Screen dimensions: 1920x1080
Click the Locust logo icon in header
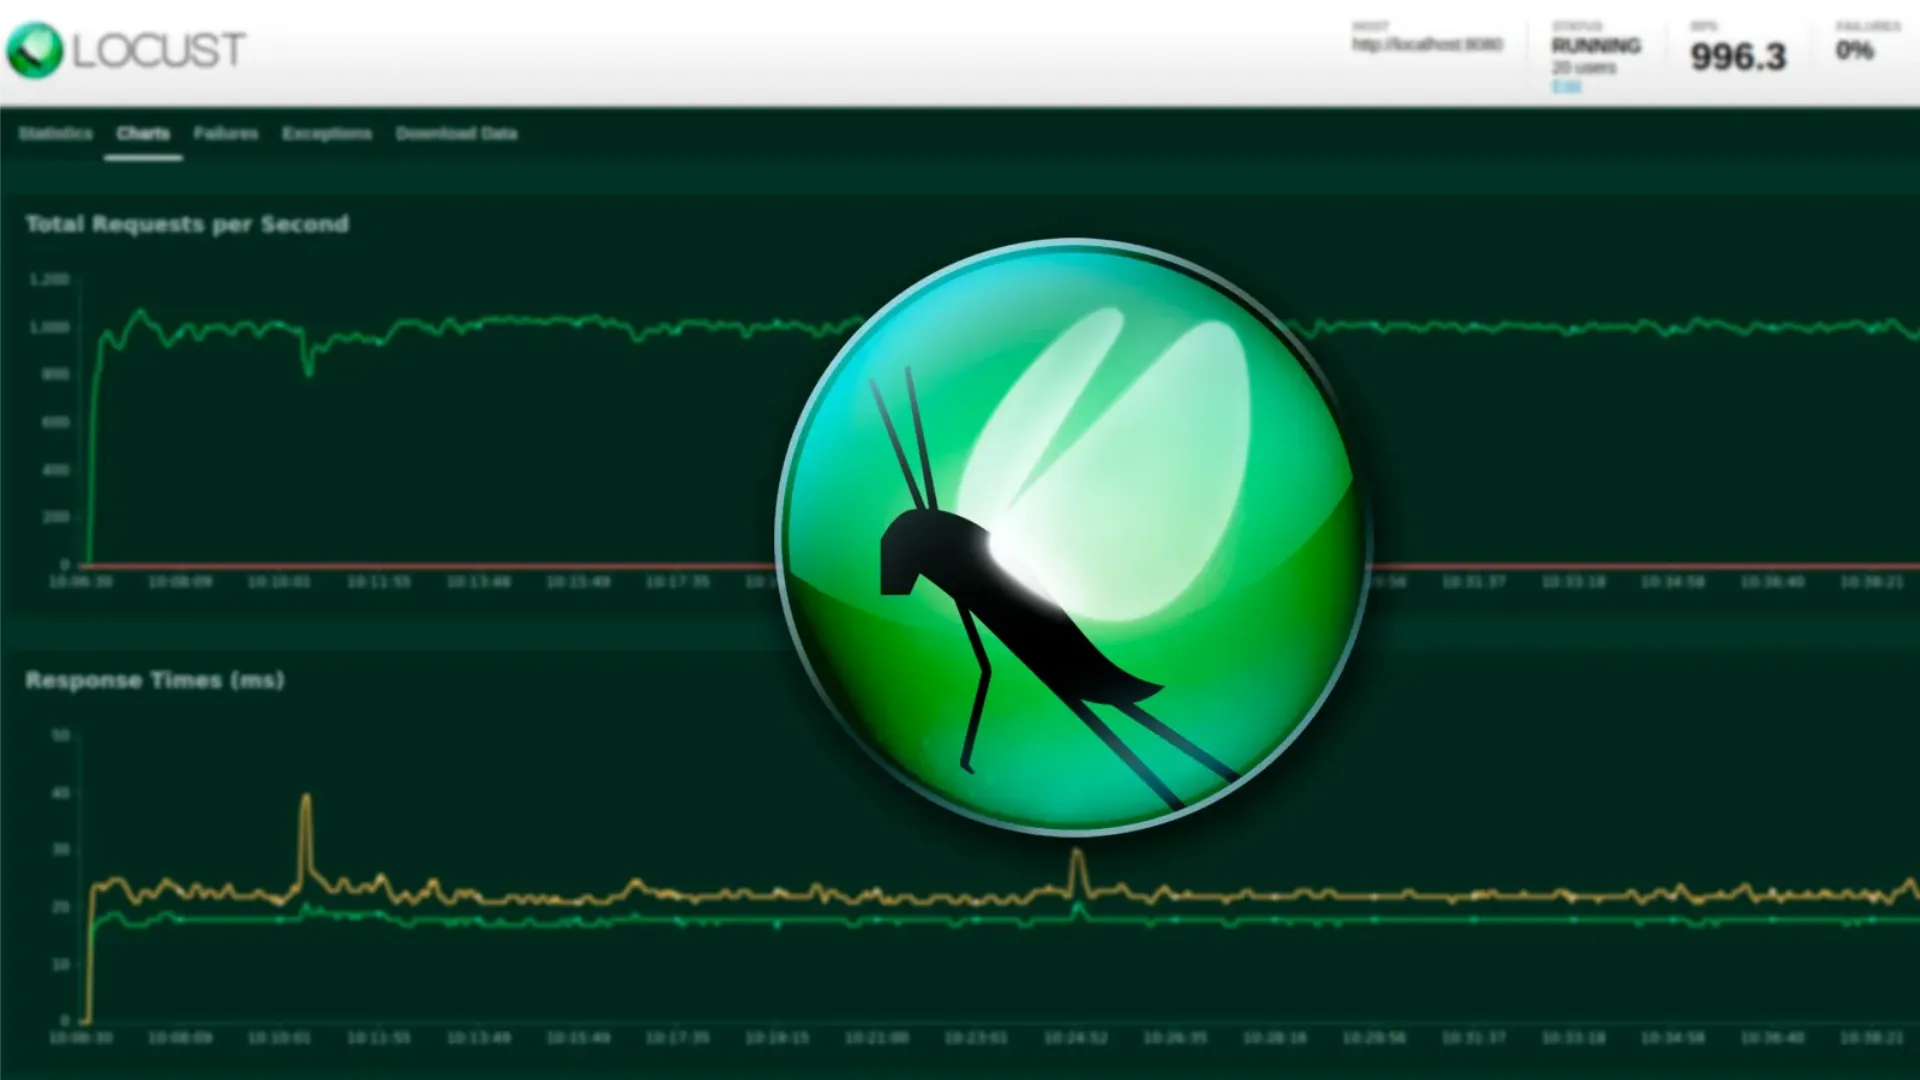(34, 50)
